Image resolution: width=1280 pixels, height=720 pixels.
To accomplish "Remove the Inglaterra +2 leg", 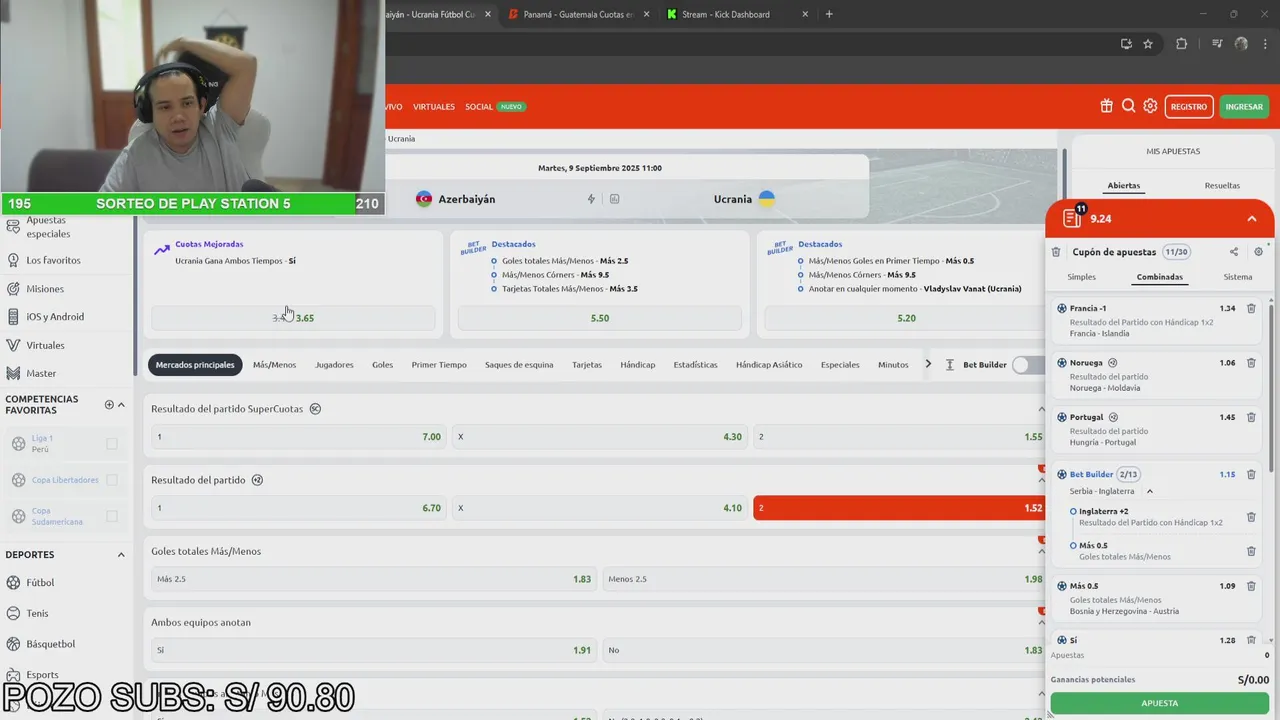I will coord(1251,517).
